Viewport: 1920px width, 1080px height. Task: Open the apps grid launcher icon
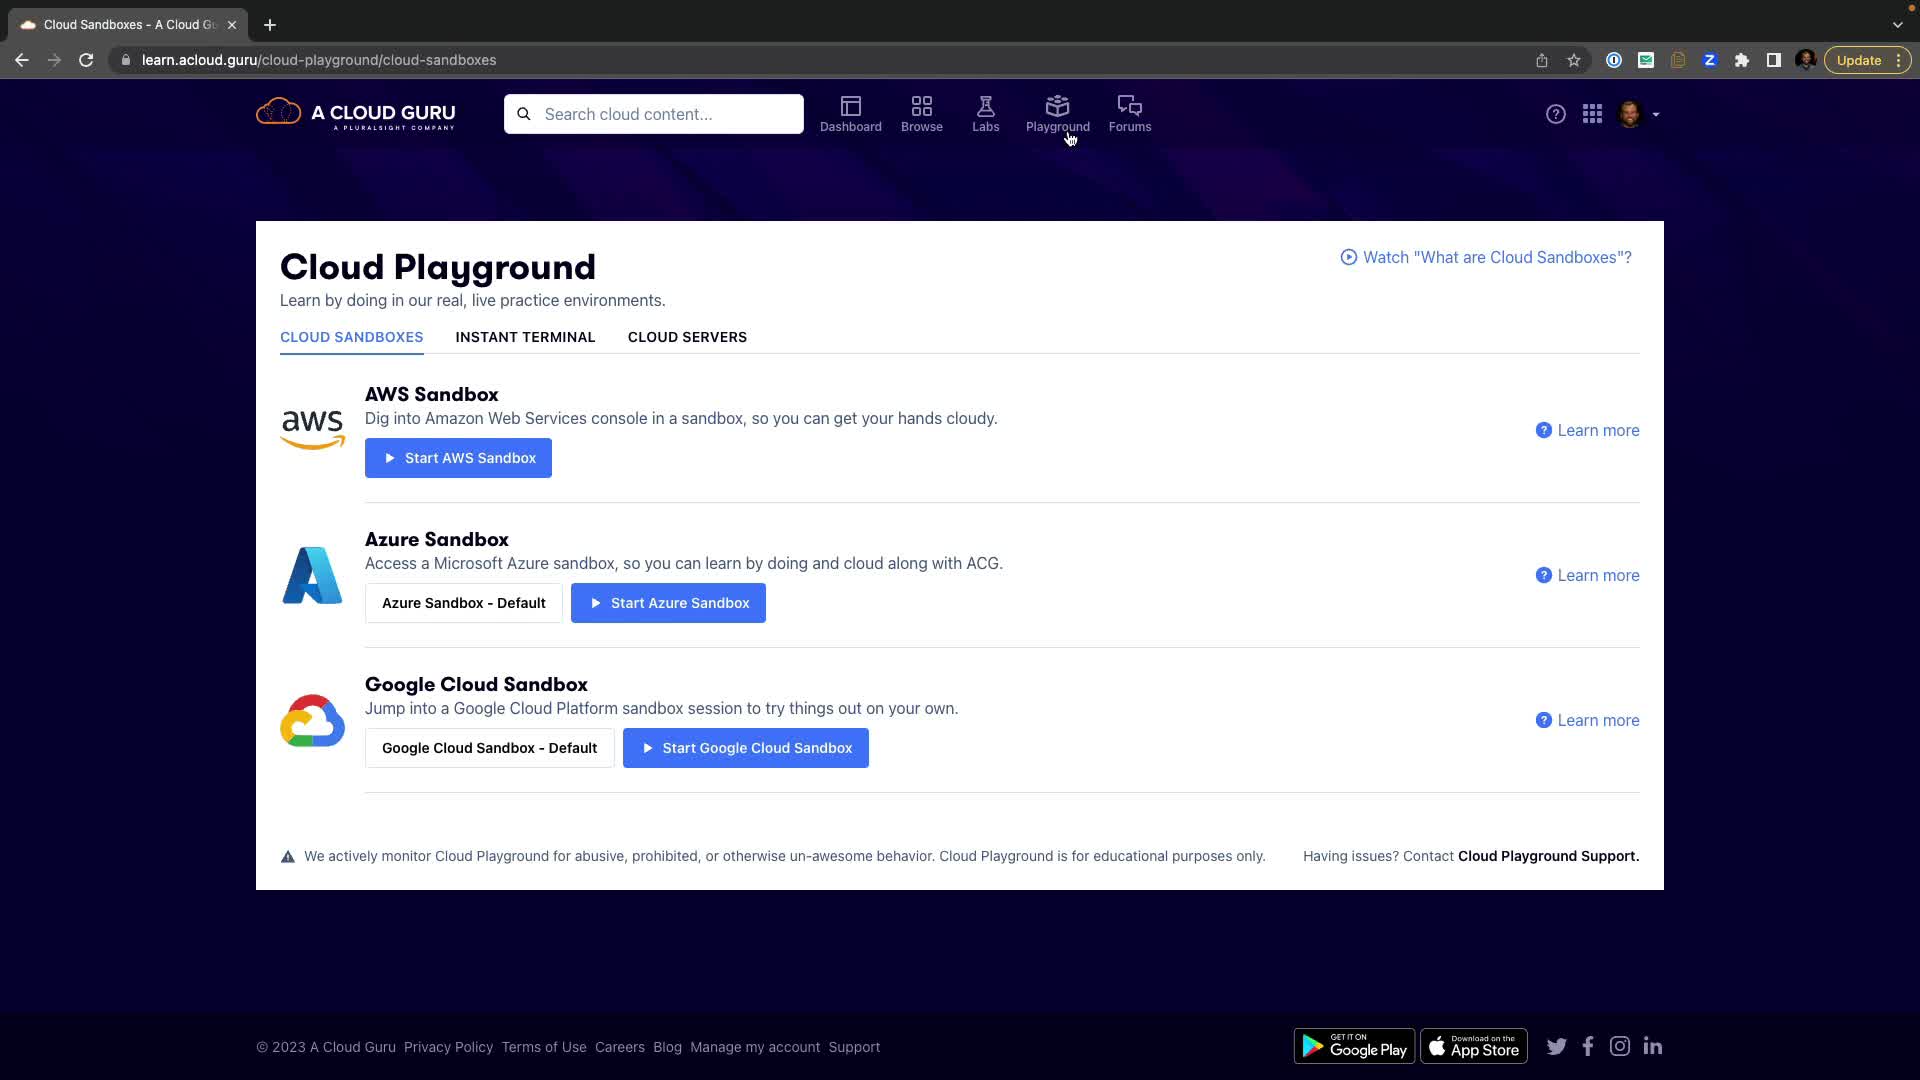pos(1592,114)
